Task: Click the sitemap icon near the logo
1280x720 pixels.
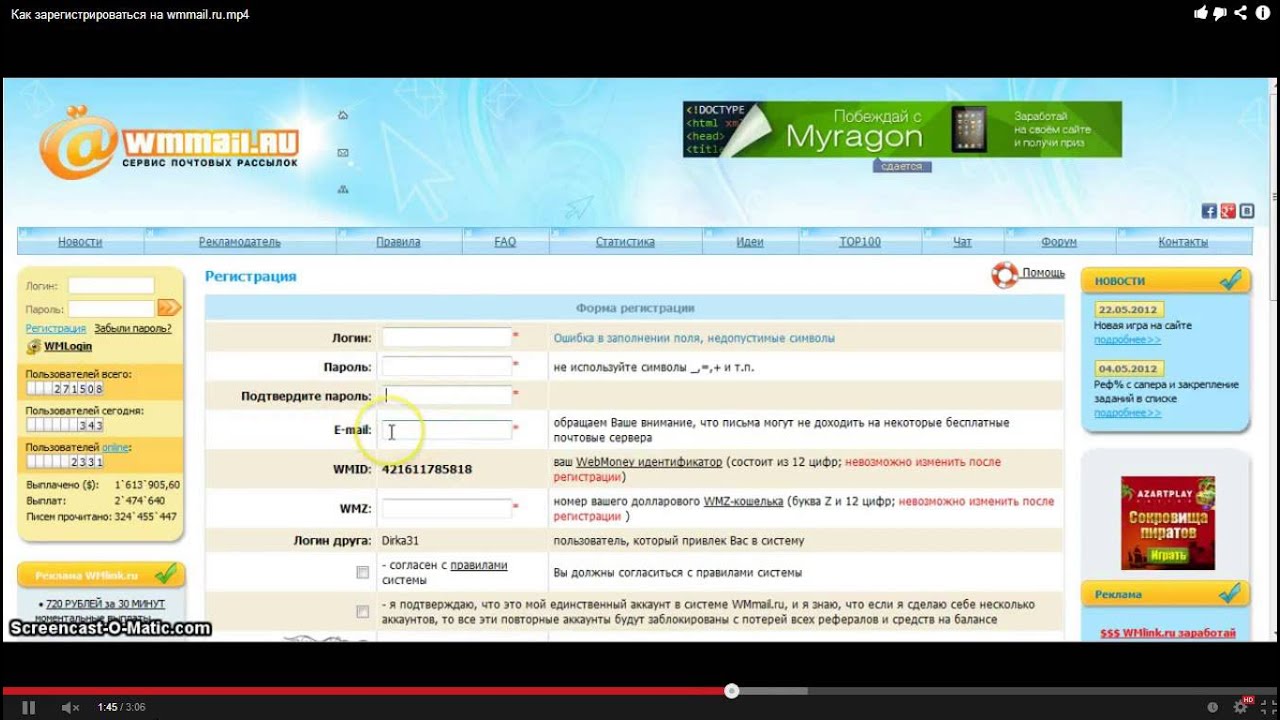Action: pos(343,188)
